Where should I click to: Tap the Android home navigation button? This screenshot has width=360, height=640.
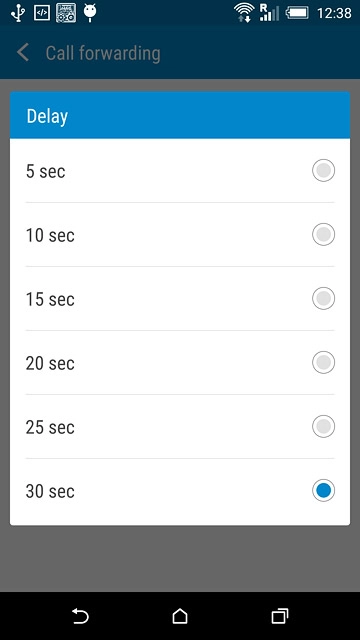(180, 616)
